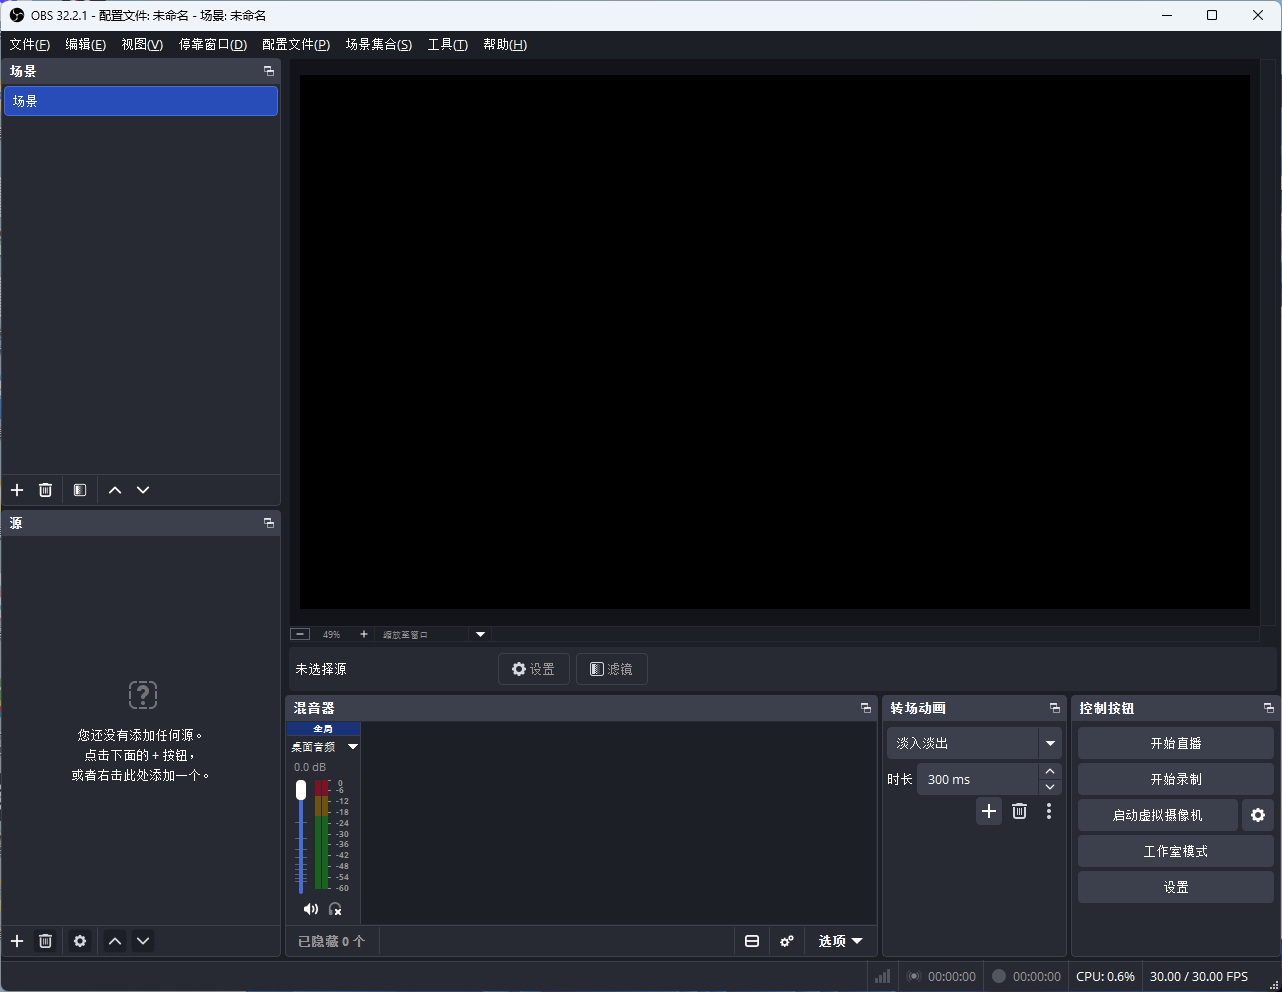Screen dimensions: 1282x992
Task: Toggle mixer layout icon in mixer footer
Action: coord(752,941)
